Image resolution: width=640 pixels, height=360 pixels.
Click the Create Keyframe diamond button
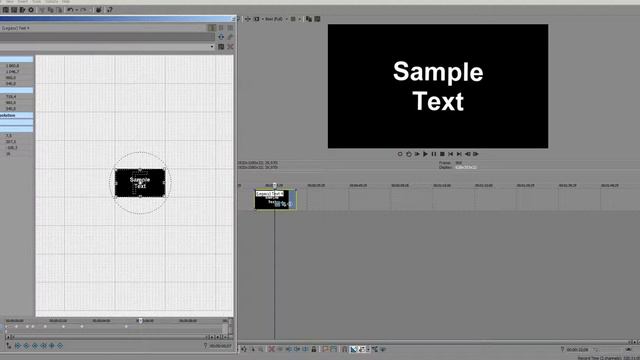52,346
